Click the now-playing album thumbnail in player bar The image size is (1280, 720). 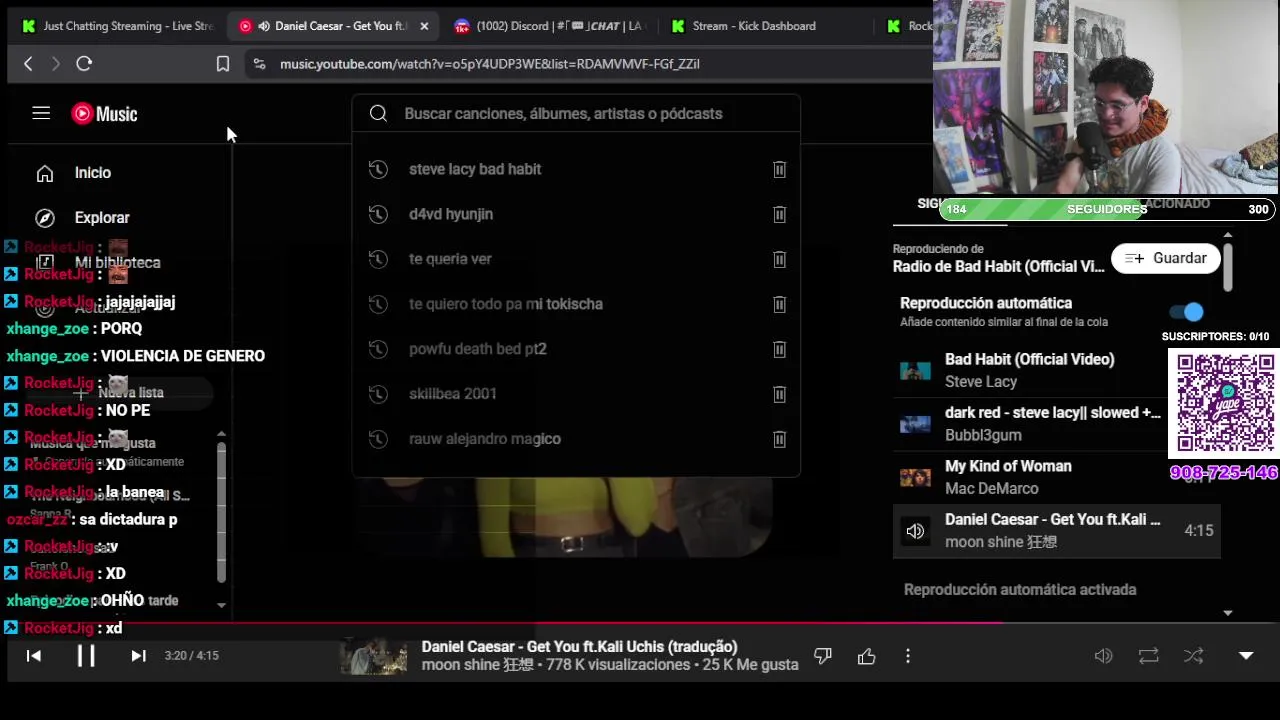click(373, 656)
